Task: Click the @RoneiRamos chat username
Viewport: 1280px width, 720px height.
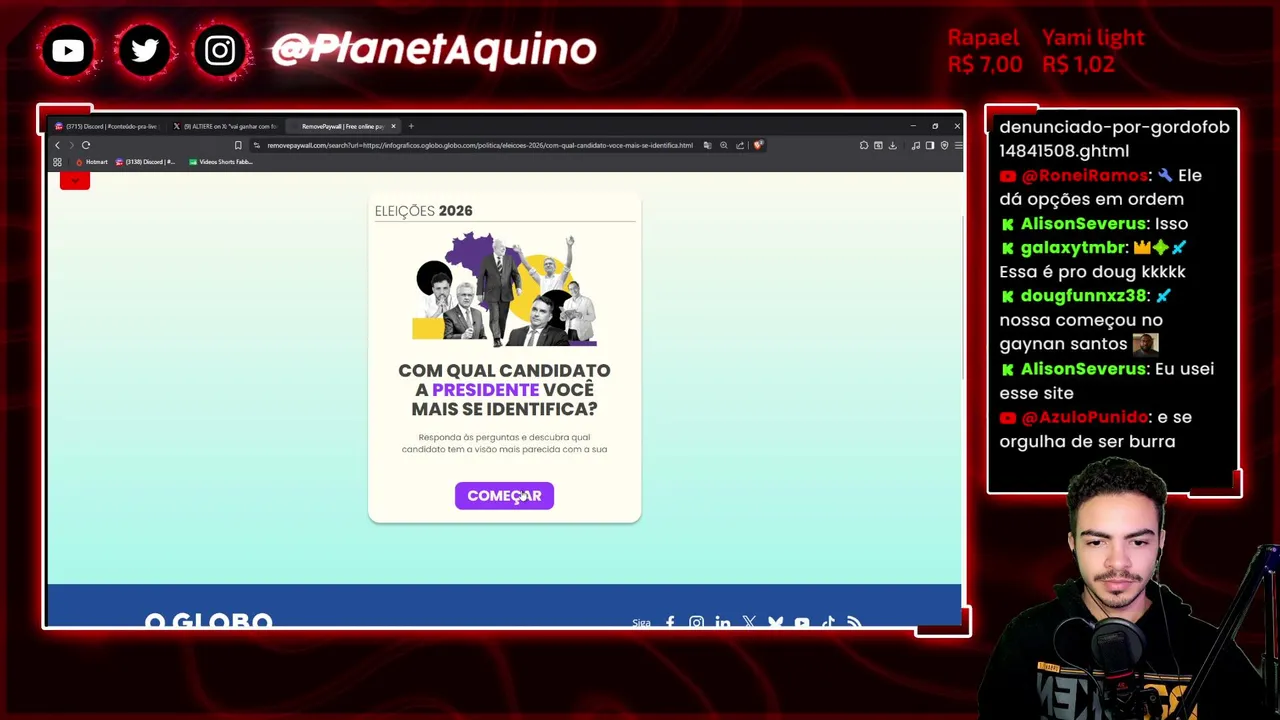Action: [1085, 176]
